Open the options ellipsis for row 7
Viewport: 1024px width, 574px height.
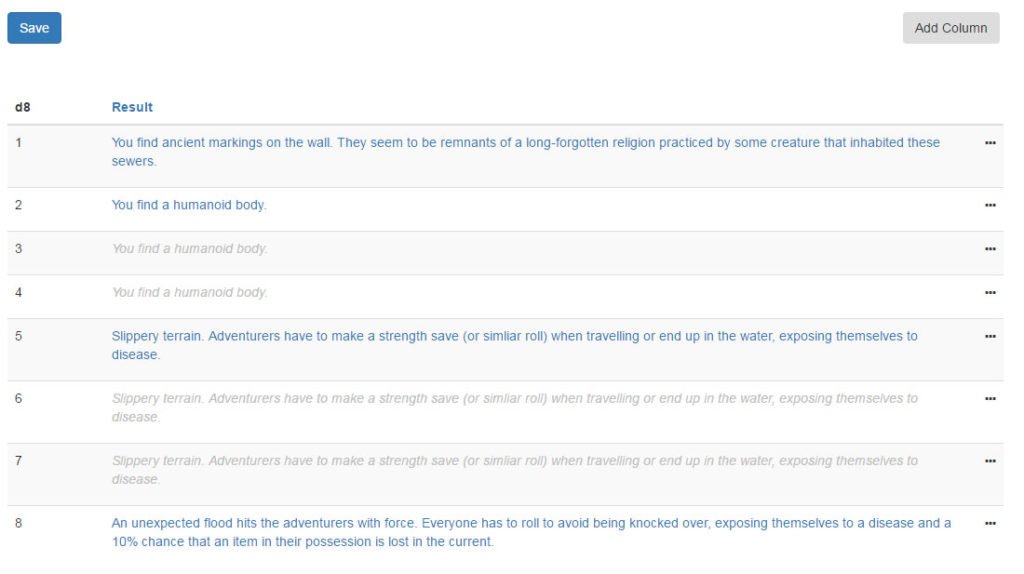[990, 461]
